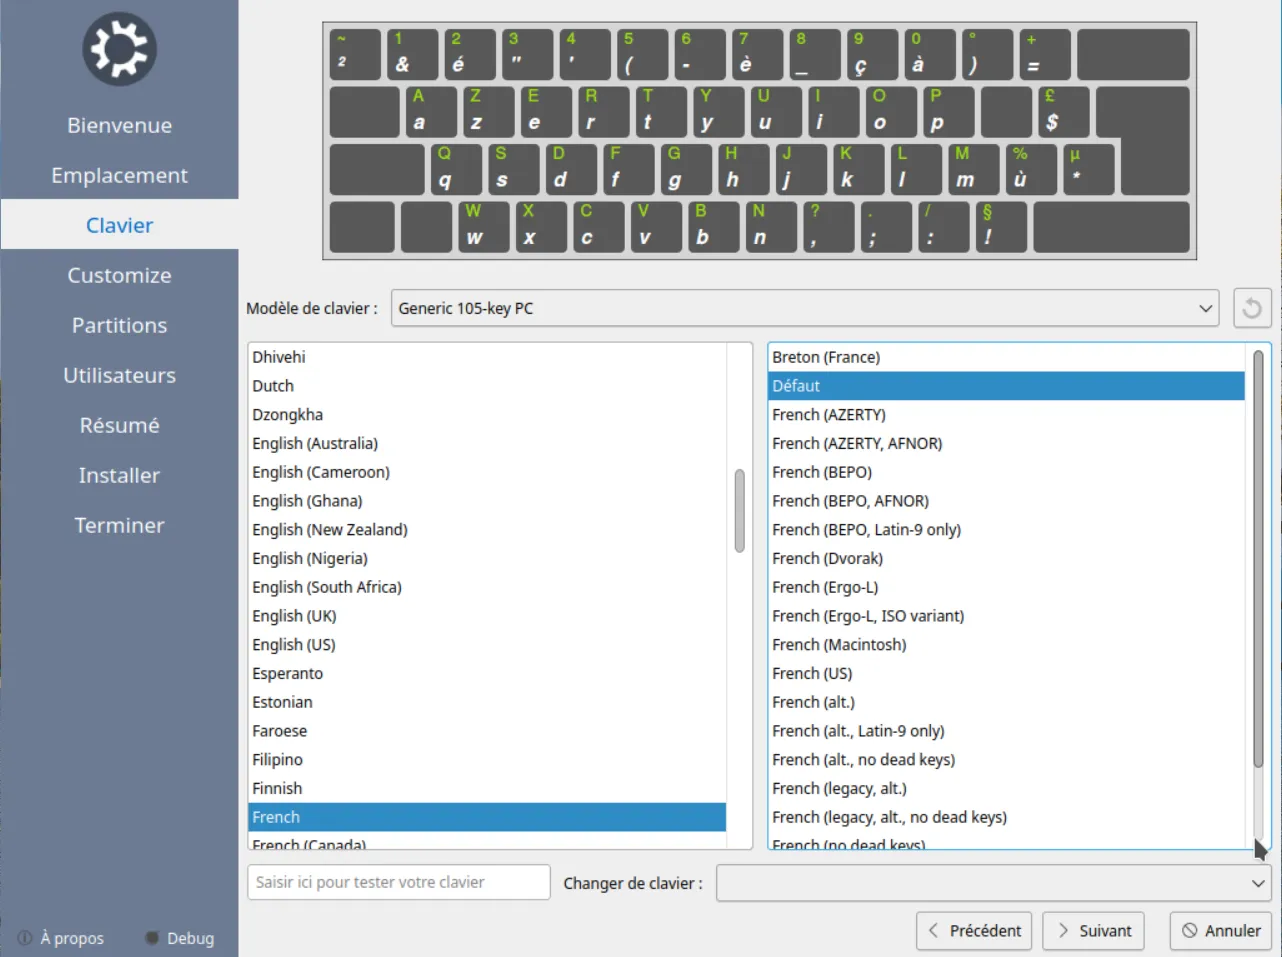
Task: Pick Esperanto from the layout list
Action: [x=288, y=674]
